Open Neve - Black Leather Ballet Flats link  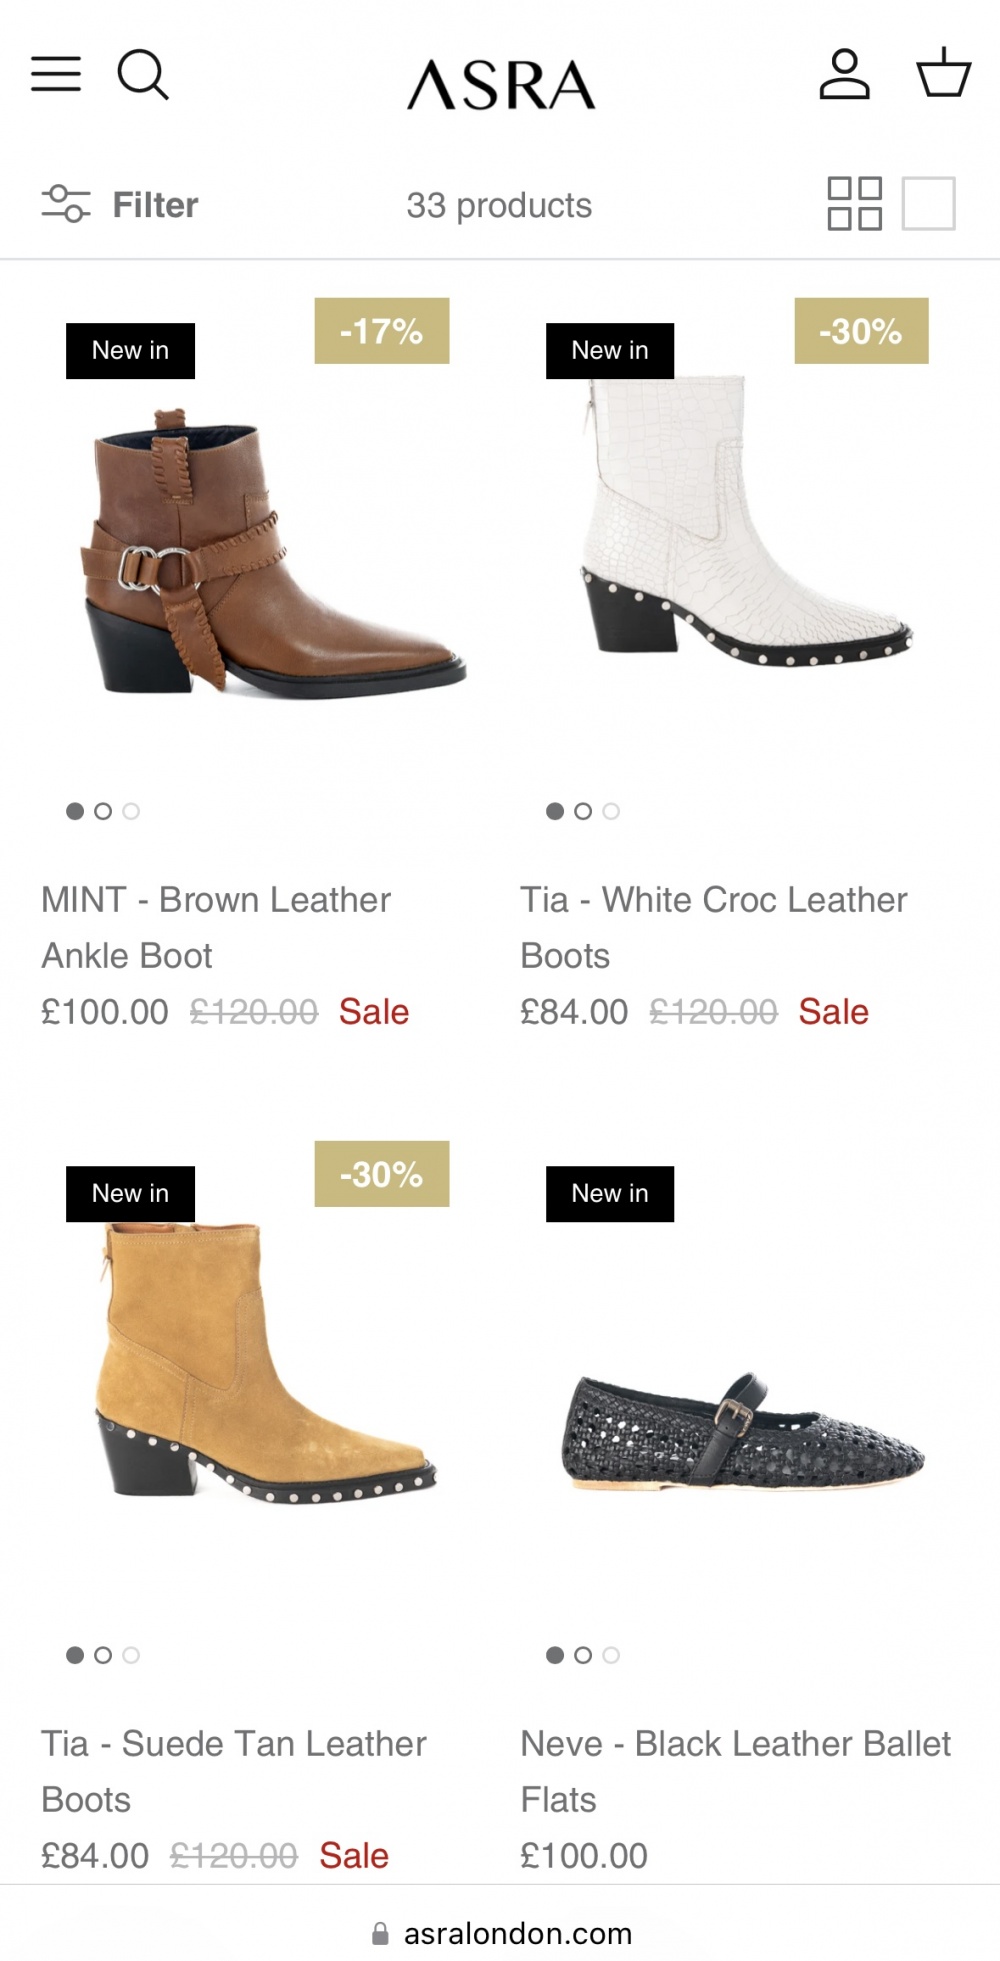pyautogui.click(x=736, y=1772)
